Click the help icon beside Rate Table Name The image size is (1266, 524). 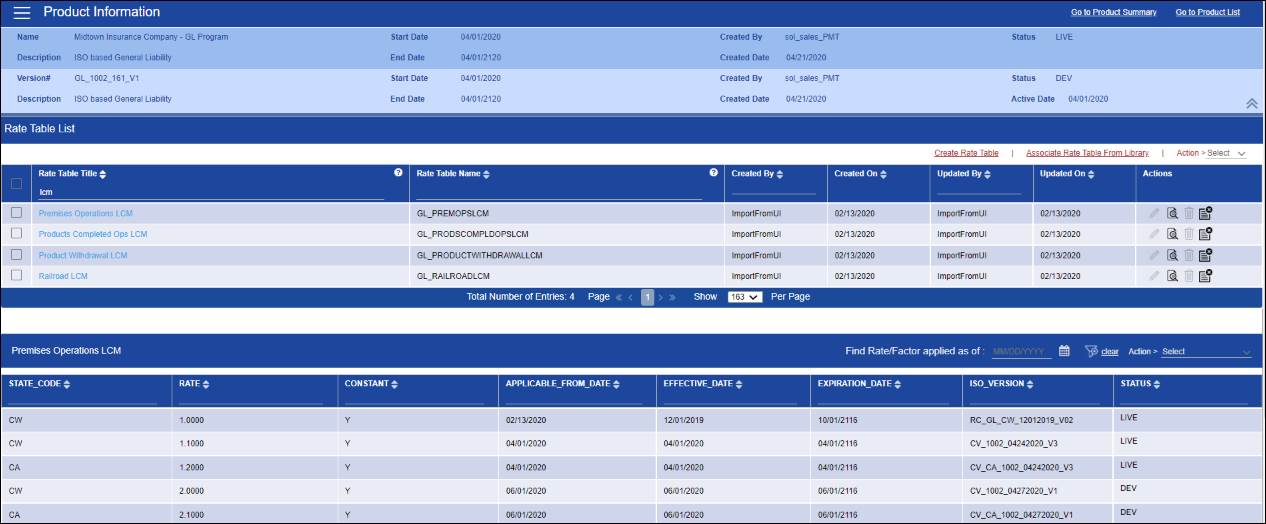click(713, 173)
